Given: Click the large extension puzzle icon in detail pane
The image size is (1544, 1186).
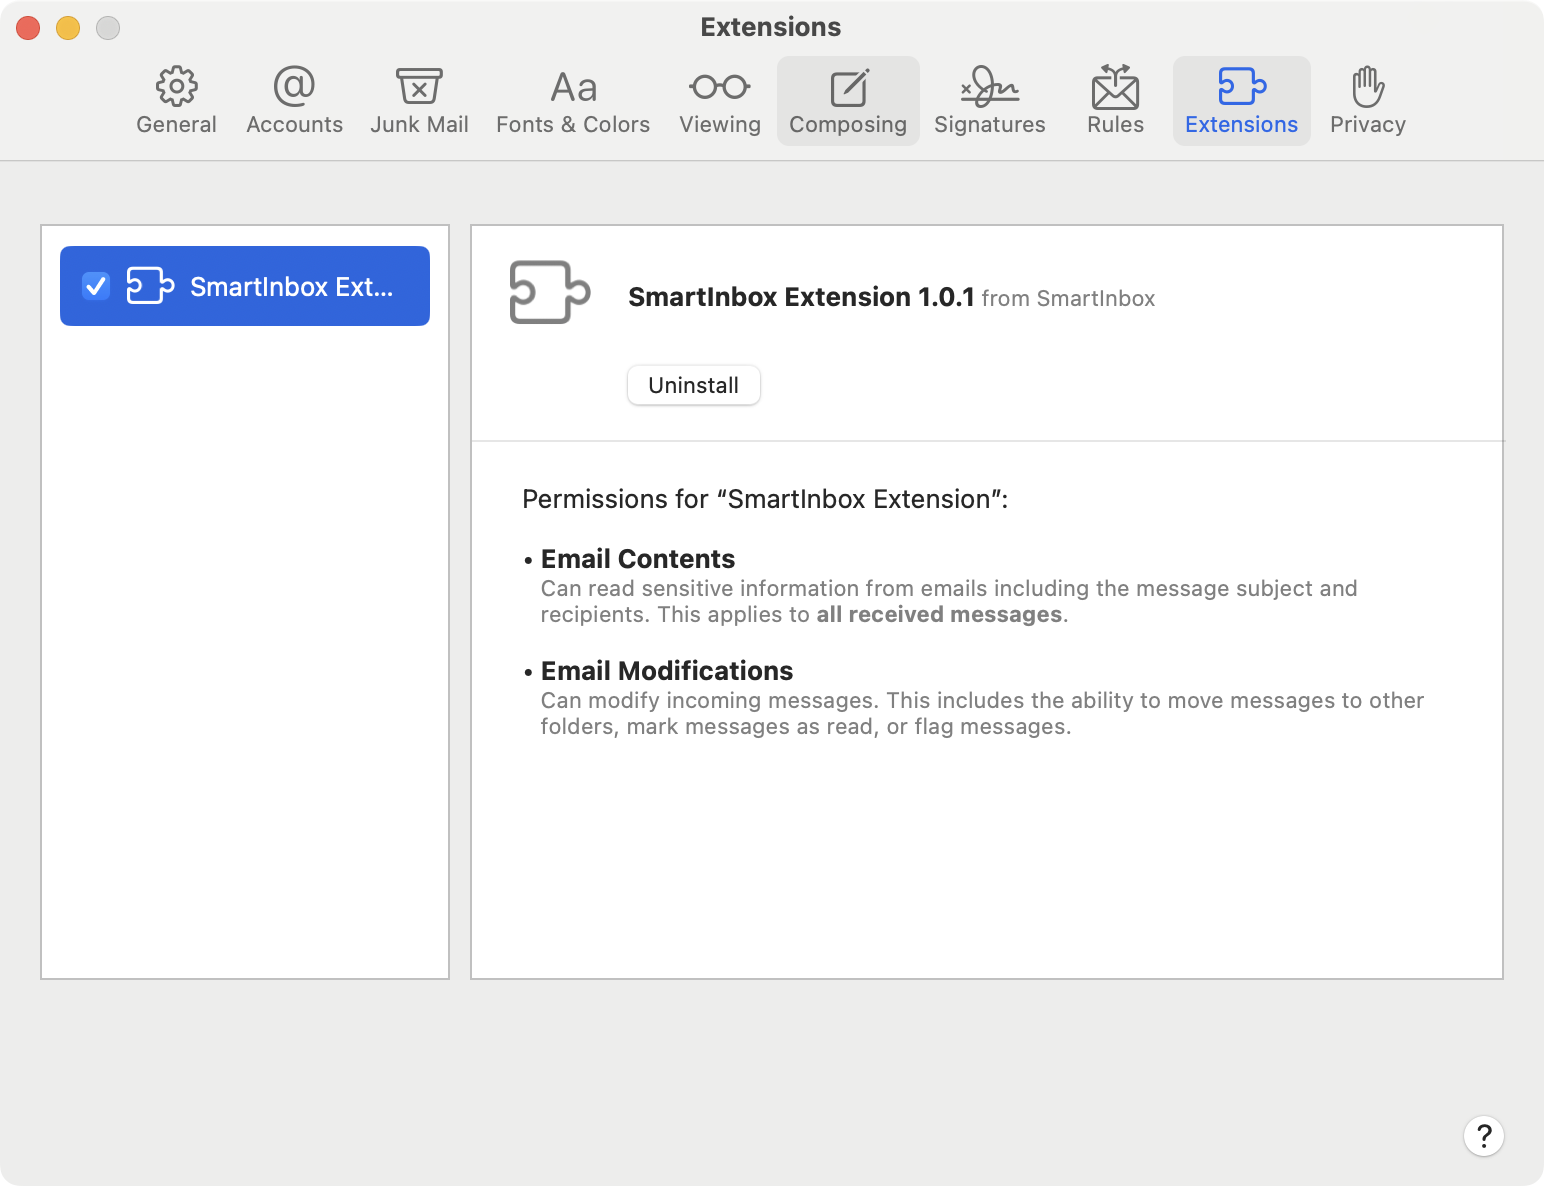Looking at the screenshot, I should point(550,292).
